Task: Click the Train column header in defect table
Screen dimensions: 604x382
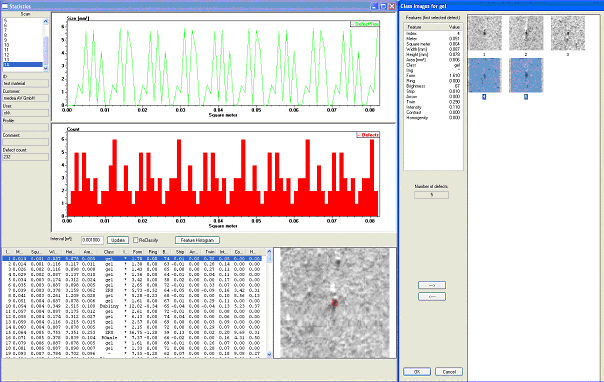Action: pyautogui.click(x=210, y=252)
